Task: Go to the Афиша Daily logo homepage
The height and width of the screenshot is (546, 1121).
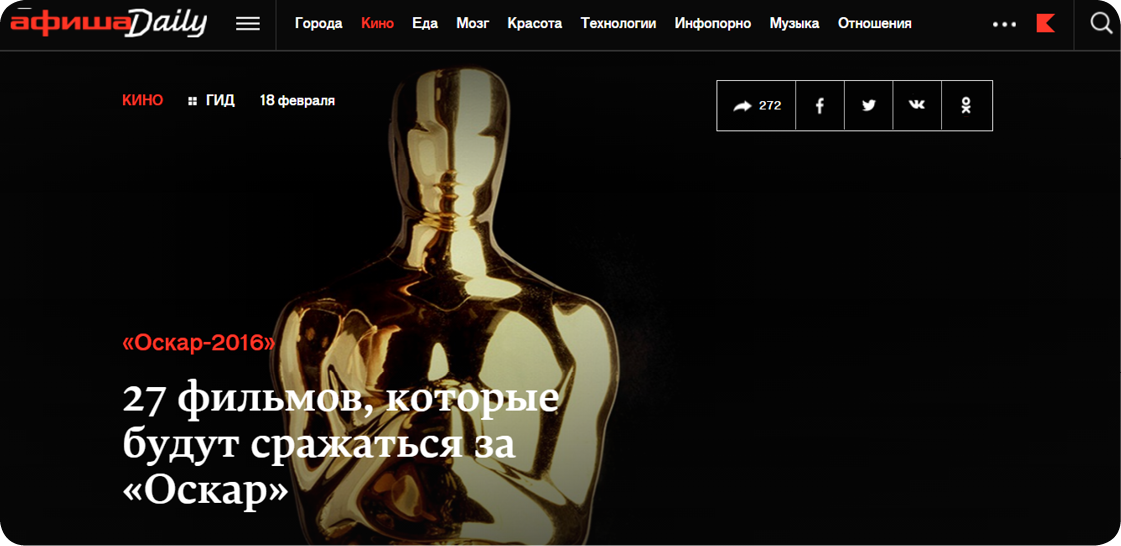Action: point(108,23)
